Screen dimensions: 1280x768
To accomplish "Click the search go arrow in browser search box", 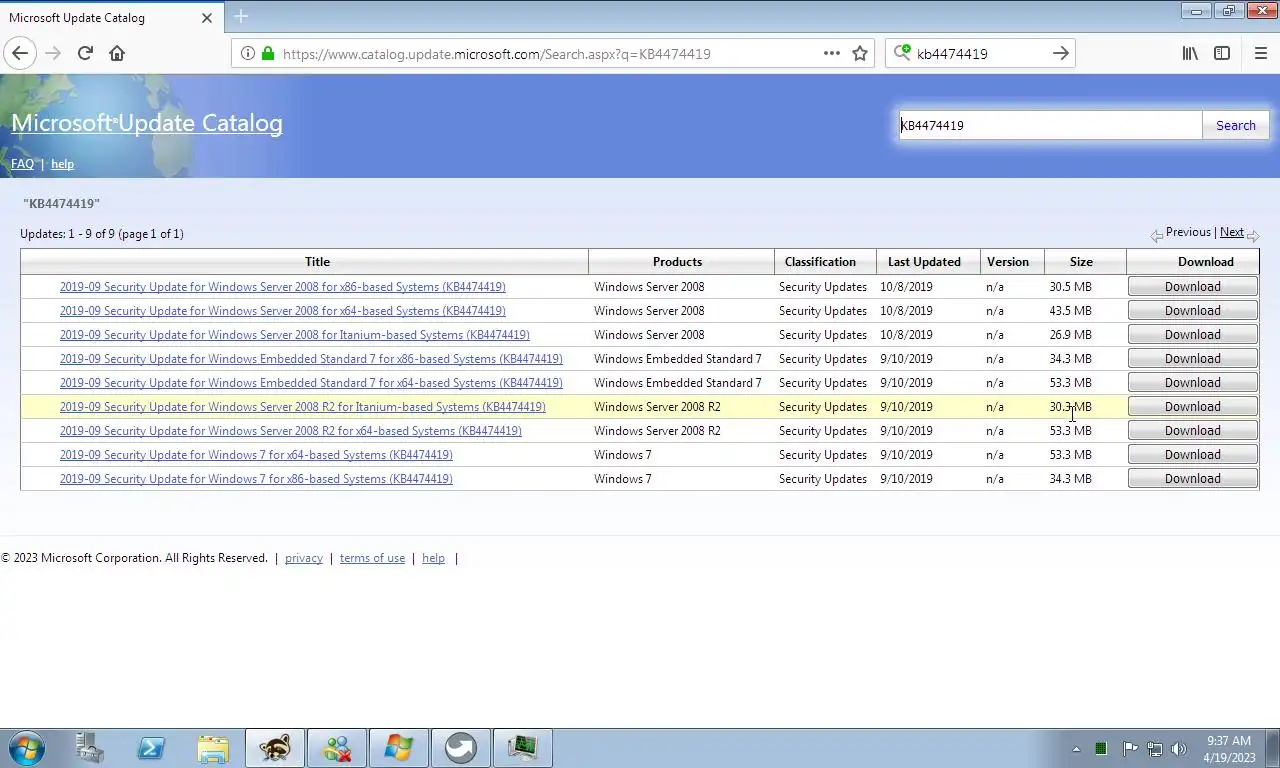I will pos(1061,54).
